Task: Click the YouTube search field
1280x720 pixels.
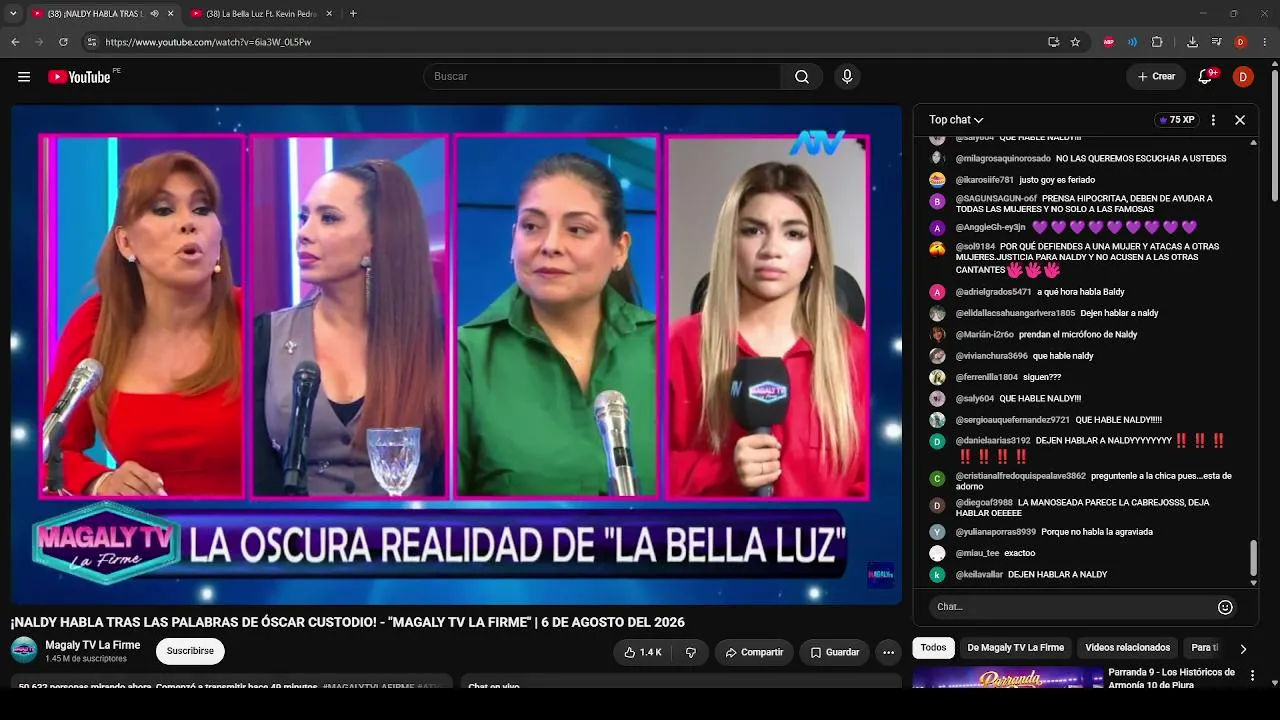Action: pyautogui.click(x=603, y=77)
